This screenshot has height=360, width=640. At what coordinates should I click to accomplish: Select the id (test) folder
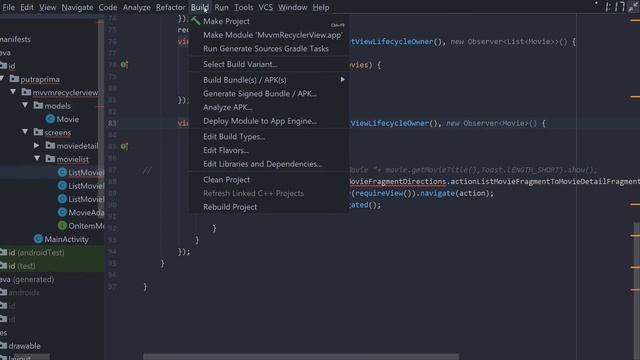[x=22, y=266]
